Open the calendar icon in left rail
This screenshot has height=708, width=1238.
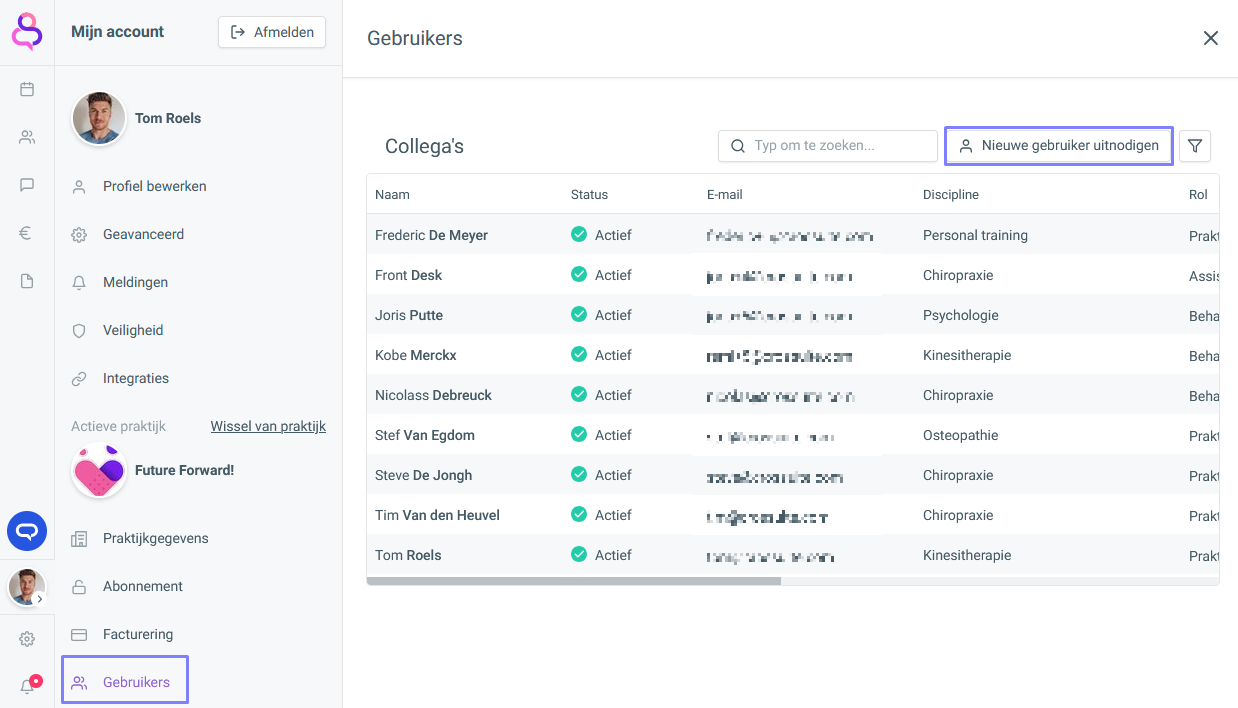point(27,89)
